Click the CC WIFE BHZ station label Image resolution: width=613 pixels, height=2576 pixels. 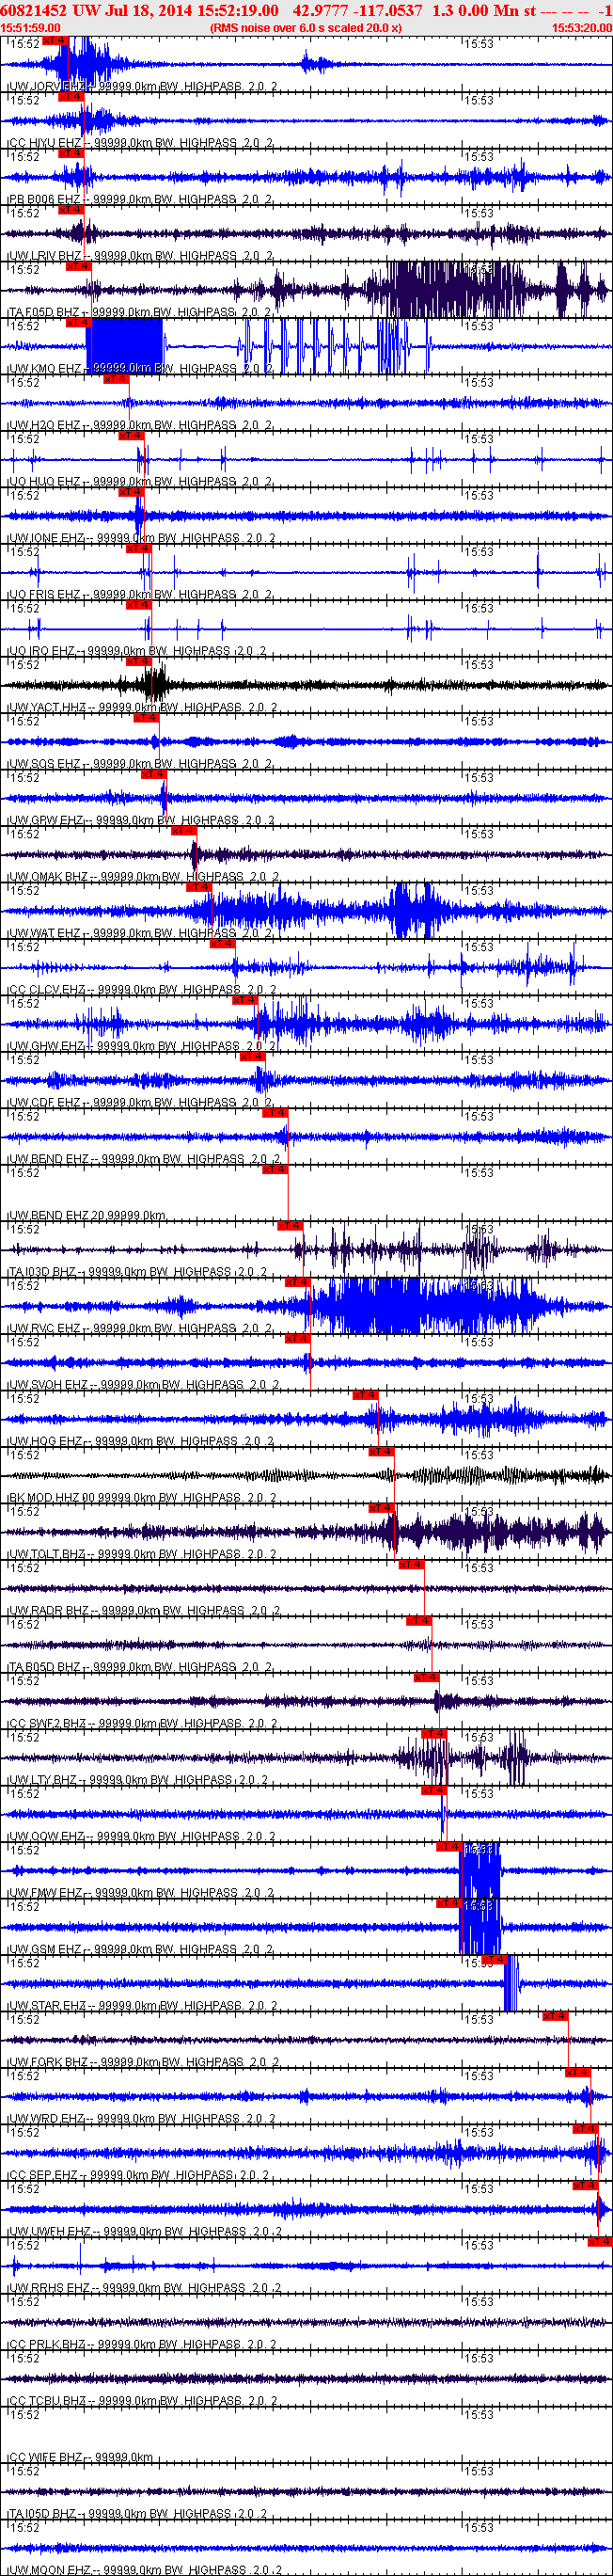81,2460
